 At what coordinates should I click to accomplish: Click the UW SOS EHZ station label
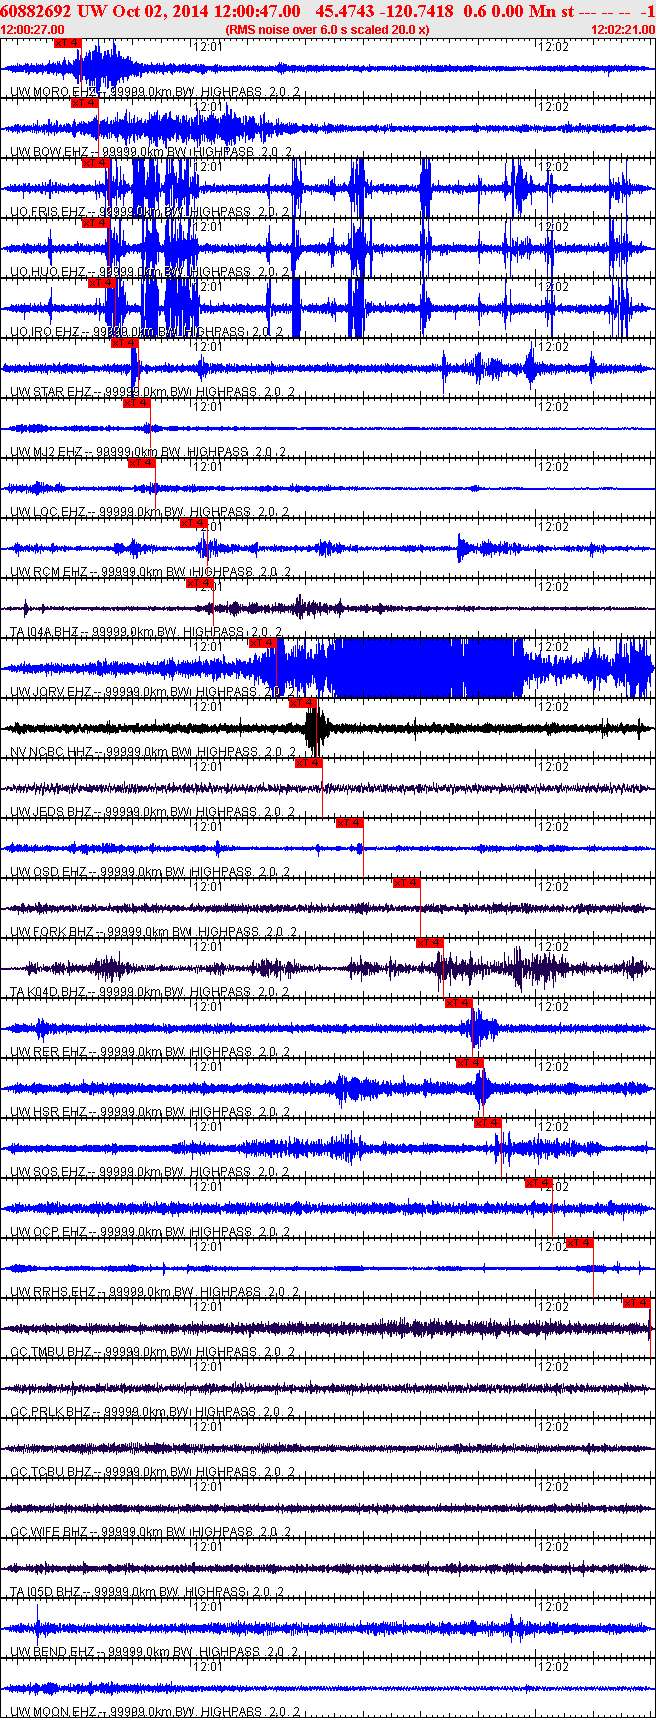click(x=48, y=1172)
